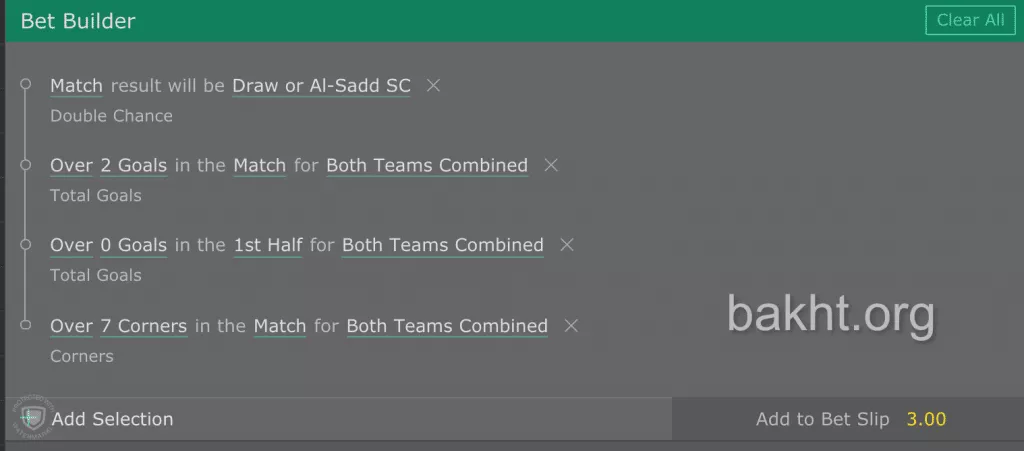Screen dimensions: 1024x451
Task: Open 'Both Teams Combined' in 1st Half row
Action: pyautogui.click(x=442, y=246)
